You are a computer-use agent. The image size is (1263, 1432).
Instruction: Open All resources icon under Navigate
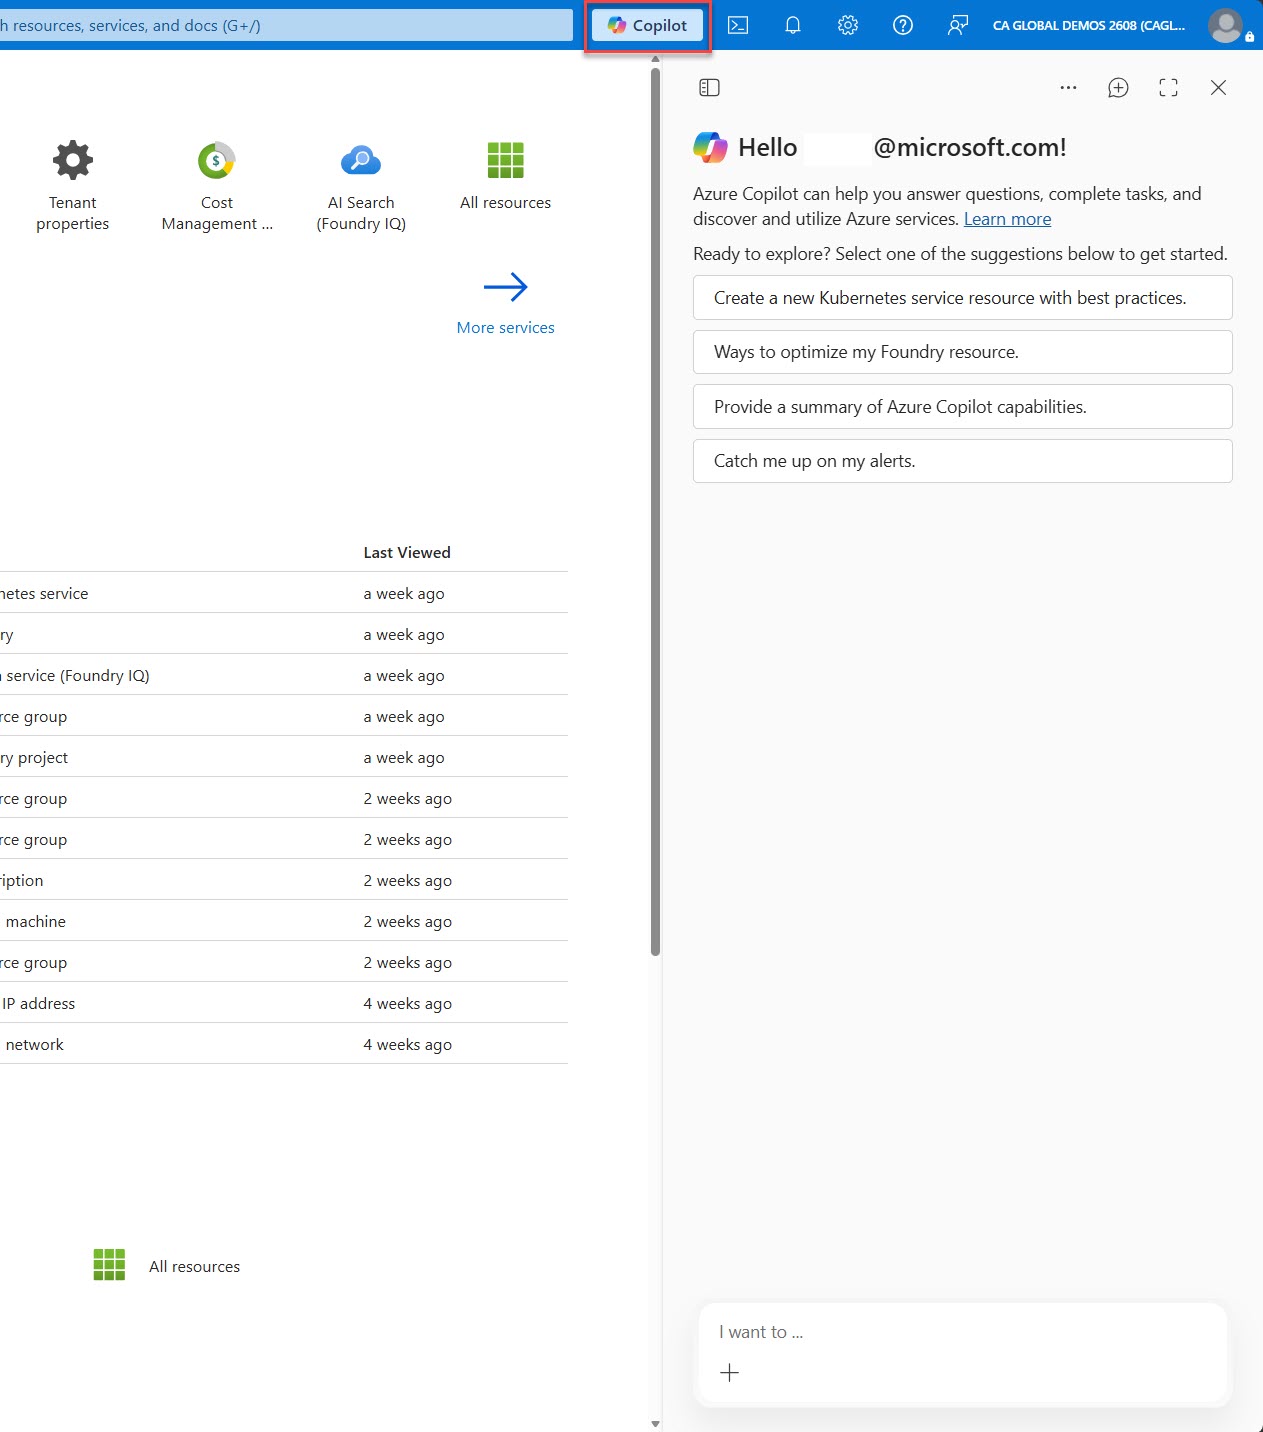point(109,1265)
